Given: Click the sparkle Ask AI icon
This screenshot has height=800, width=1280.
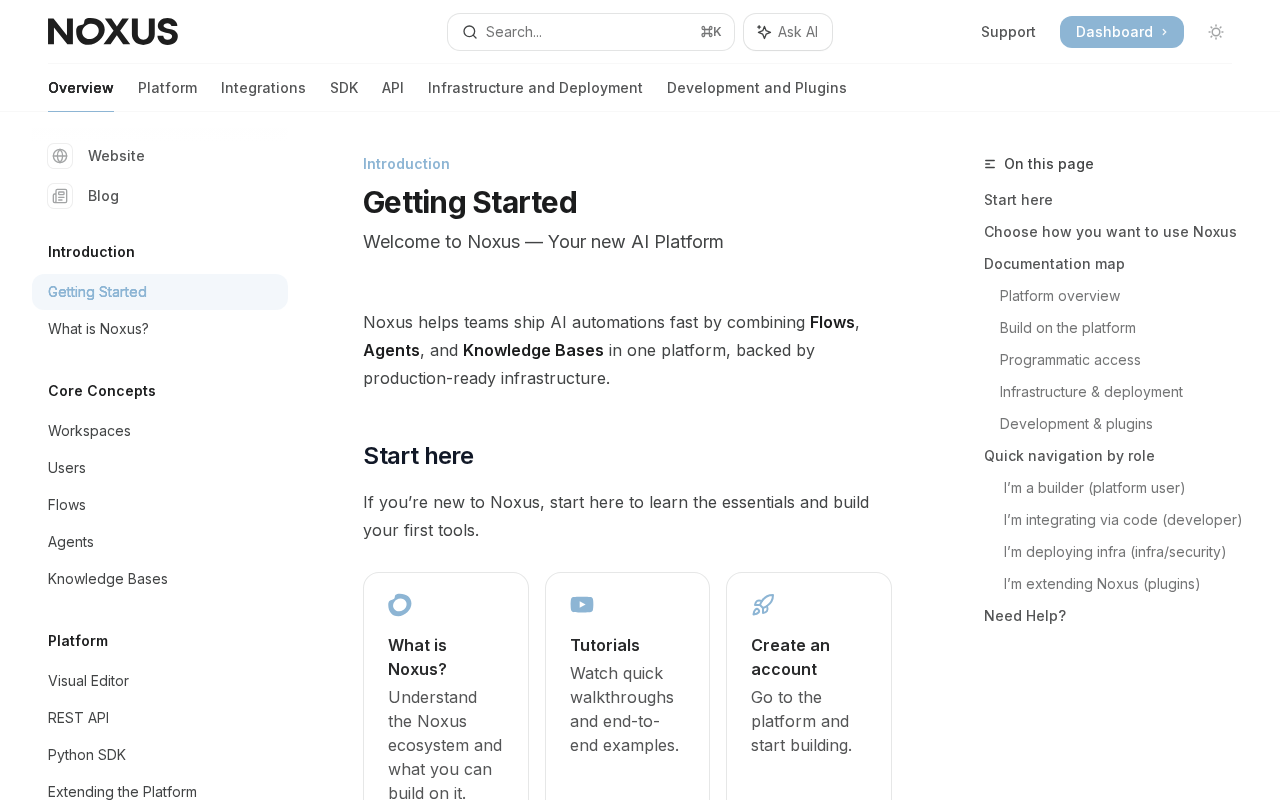Looking at the screenshot, I should (764, 32).
